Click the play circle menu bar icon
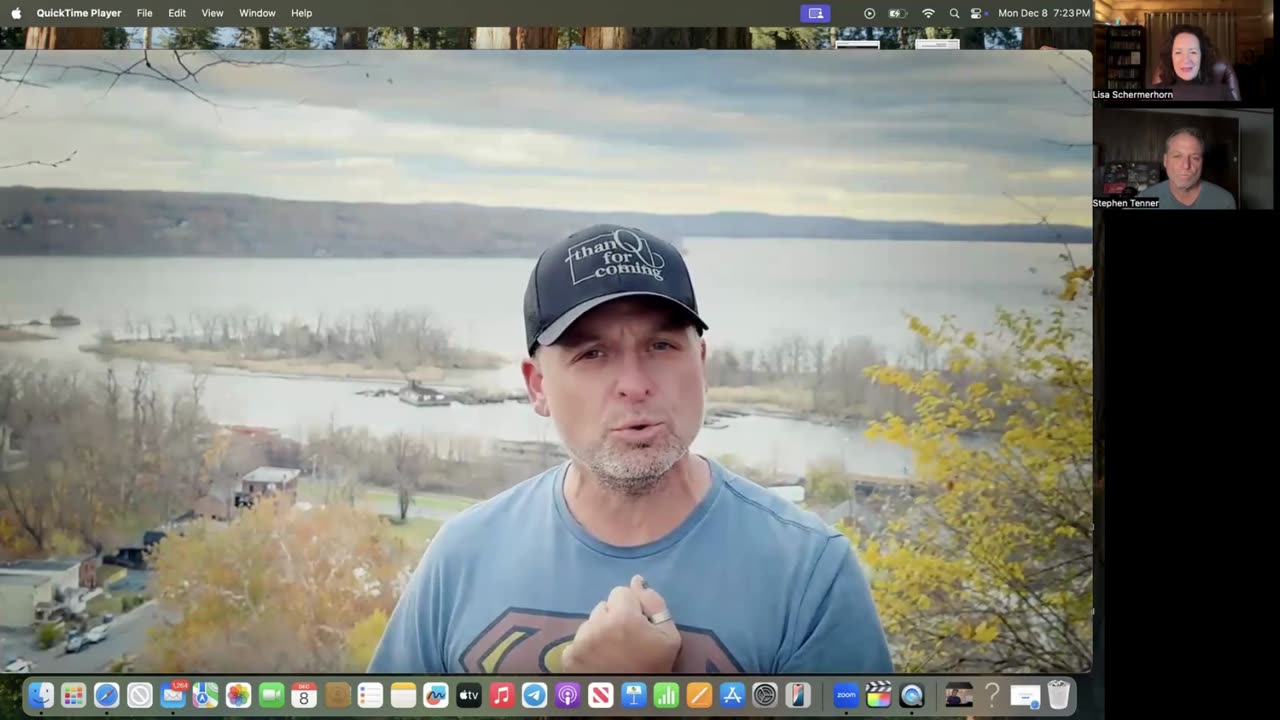 (869, 13)
